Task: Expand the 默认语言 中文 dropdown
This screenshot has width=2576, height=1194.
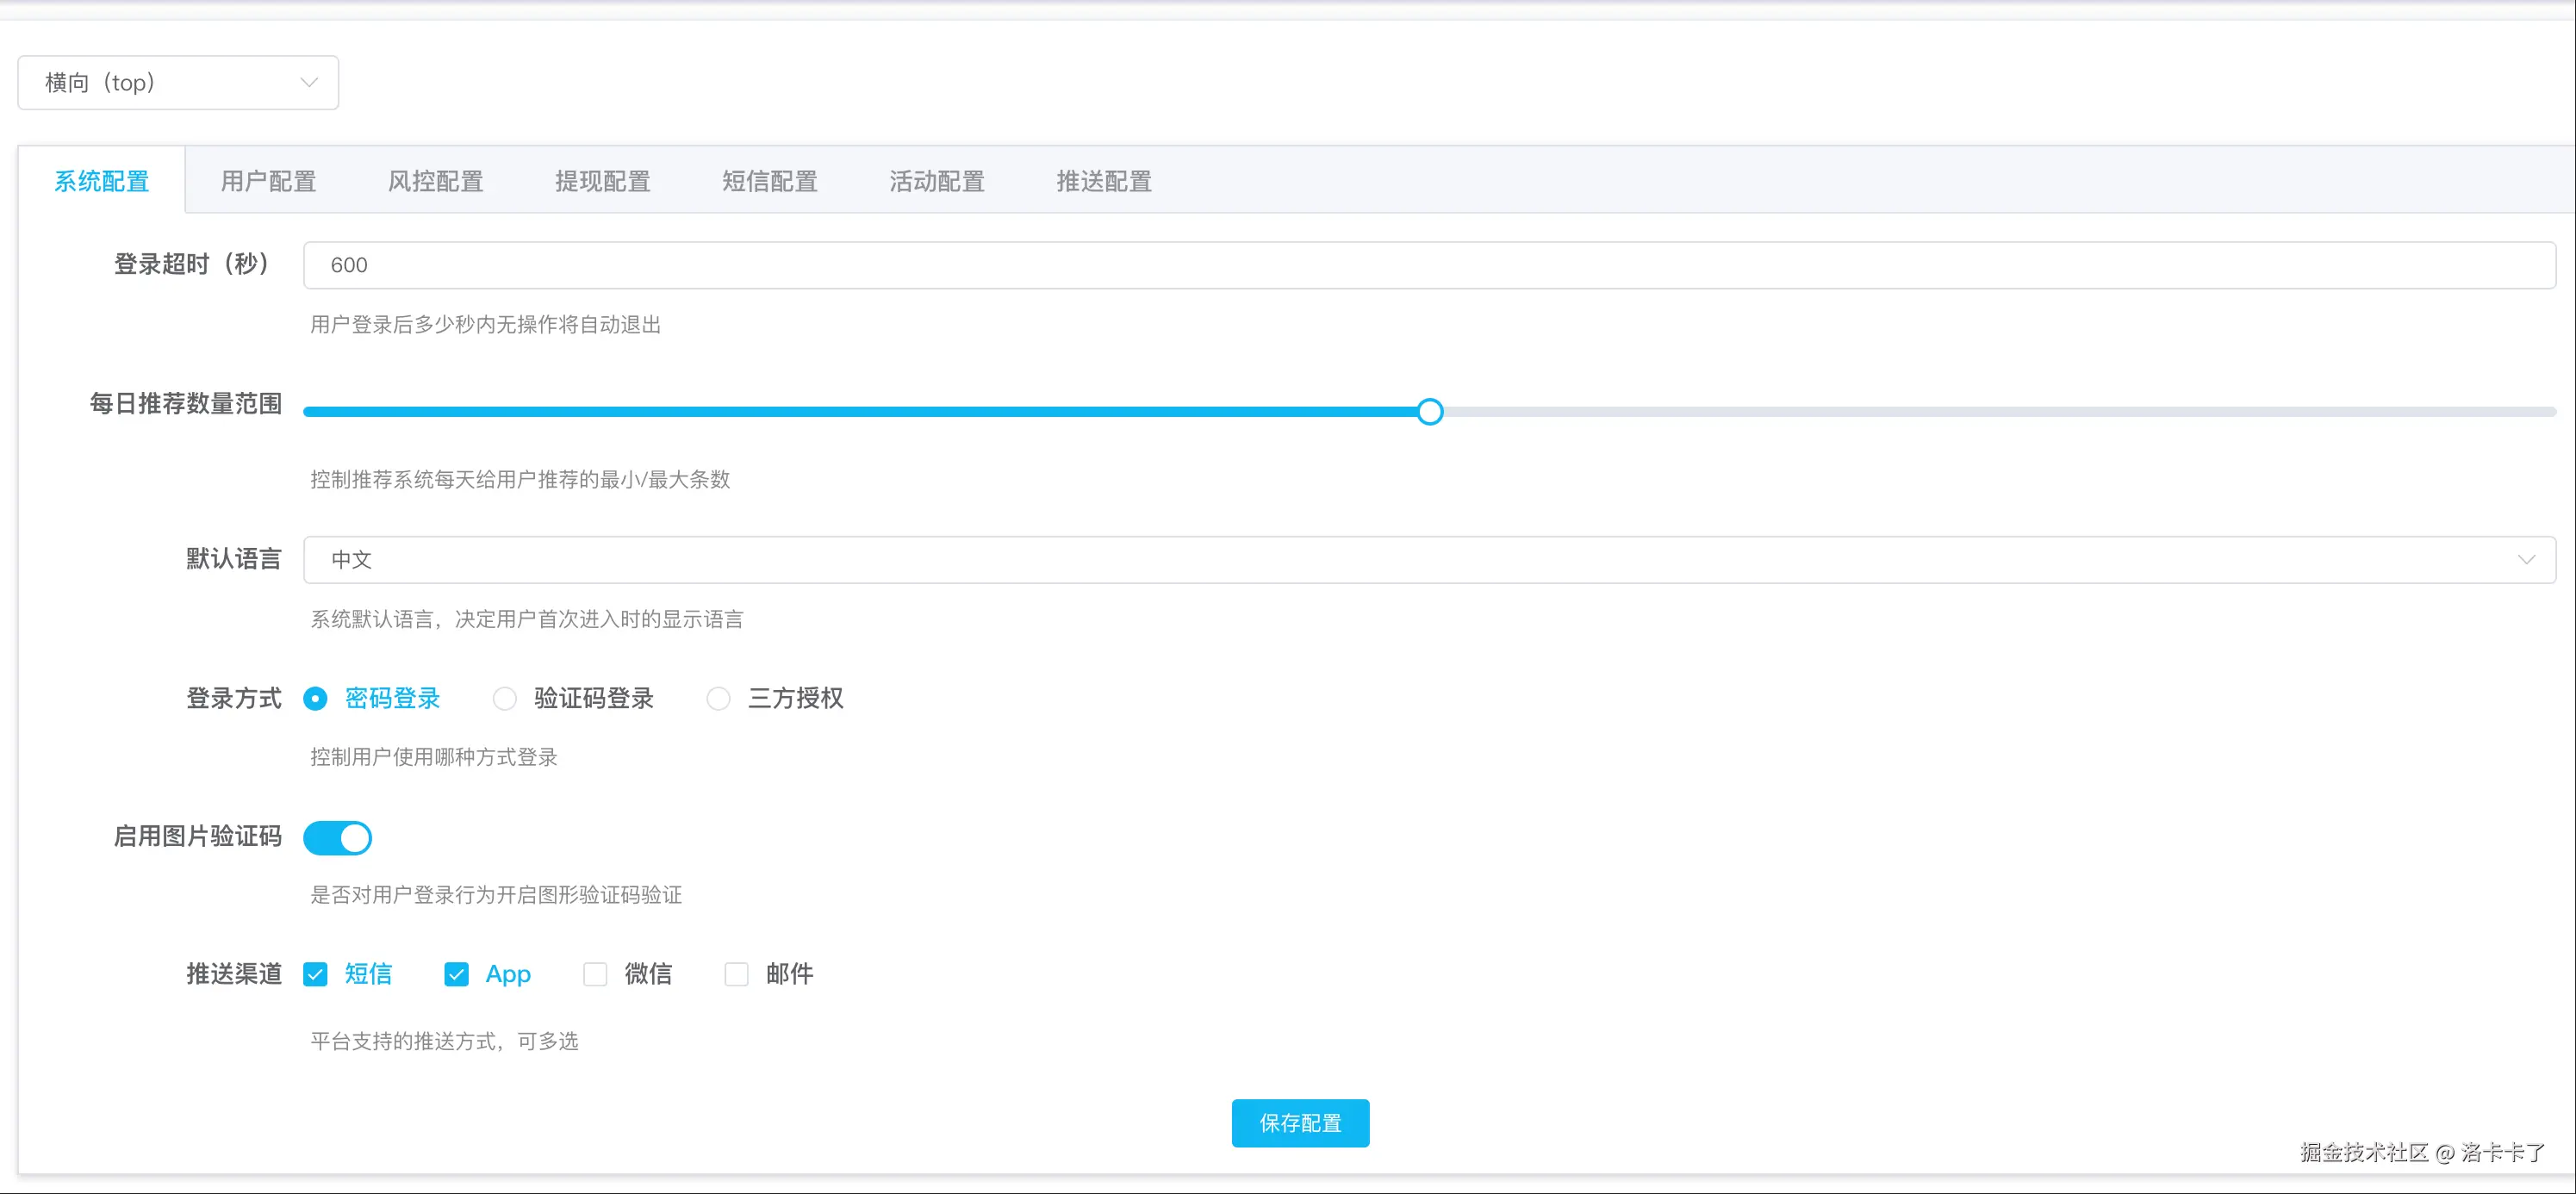Action: point(1428,560)
